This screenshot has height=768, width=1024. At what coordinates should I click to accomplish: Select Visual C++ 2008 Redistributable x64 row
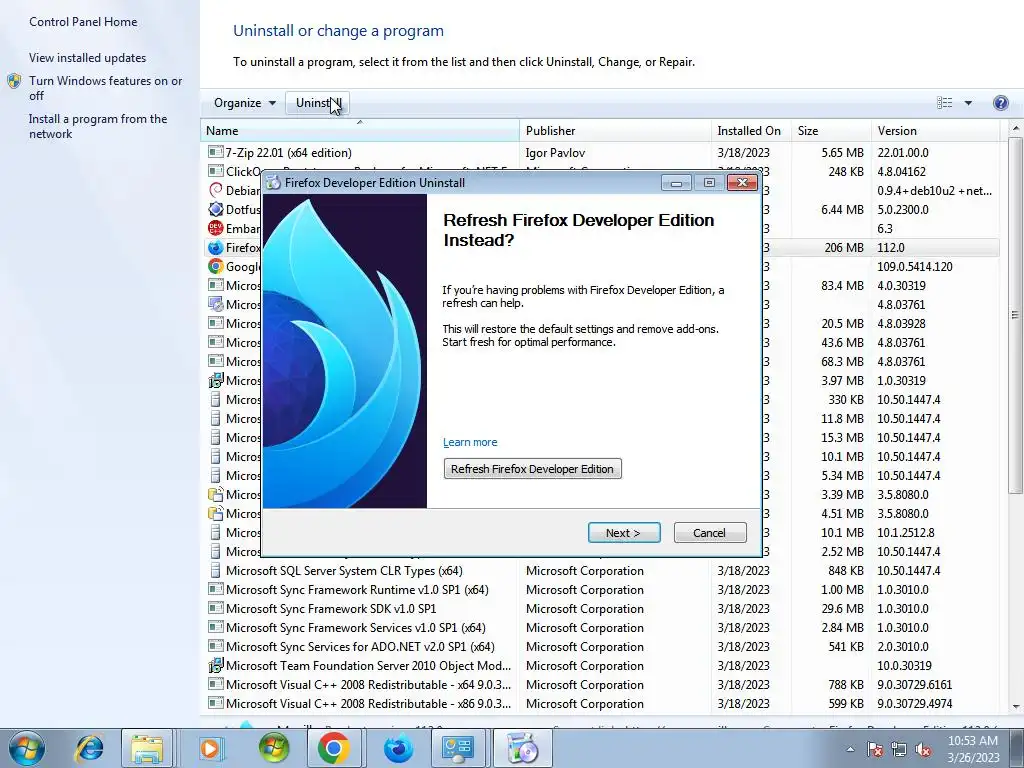[600, 684]
